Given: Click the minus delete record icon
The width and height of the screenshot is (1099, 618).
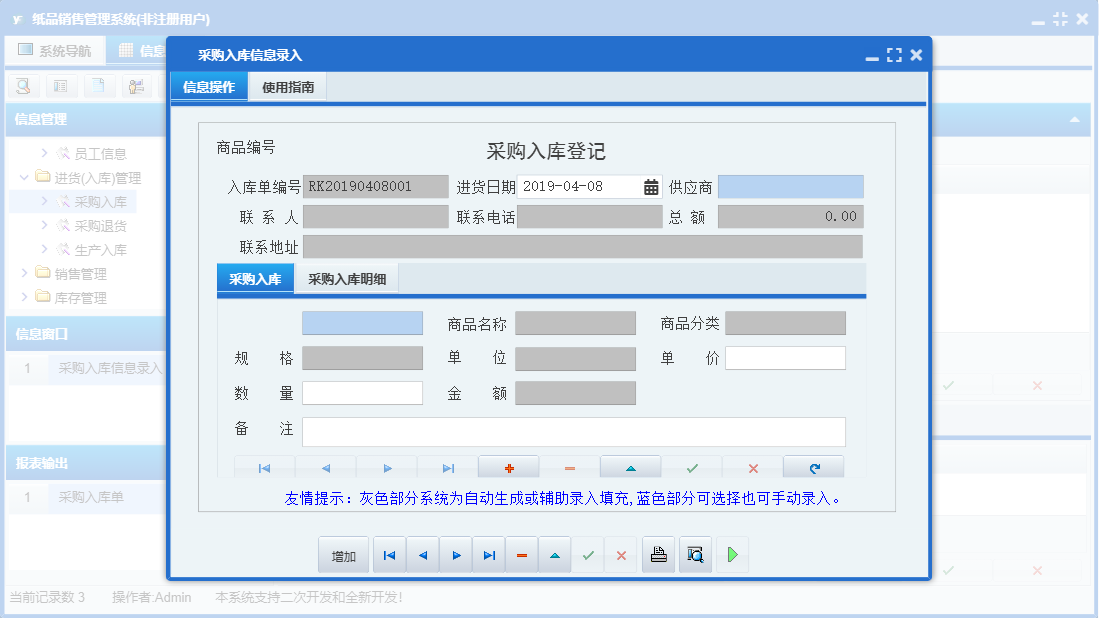Looking at the screenshot, I should (568, 467).
